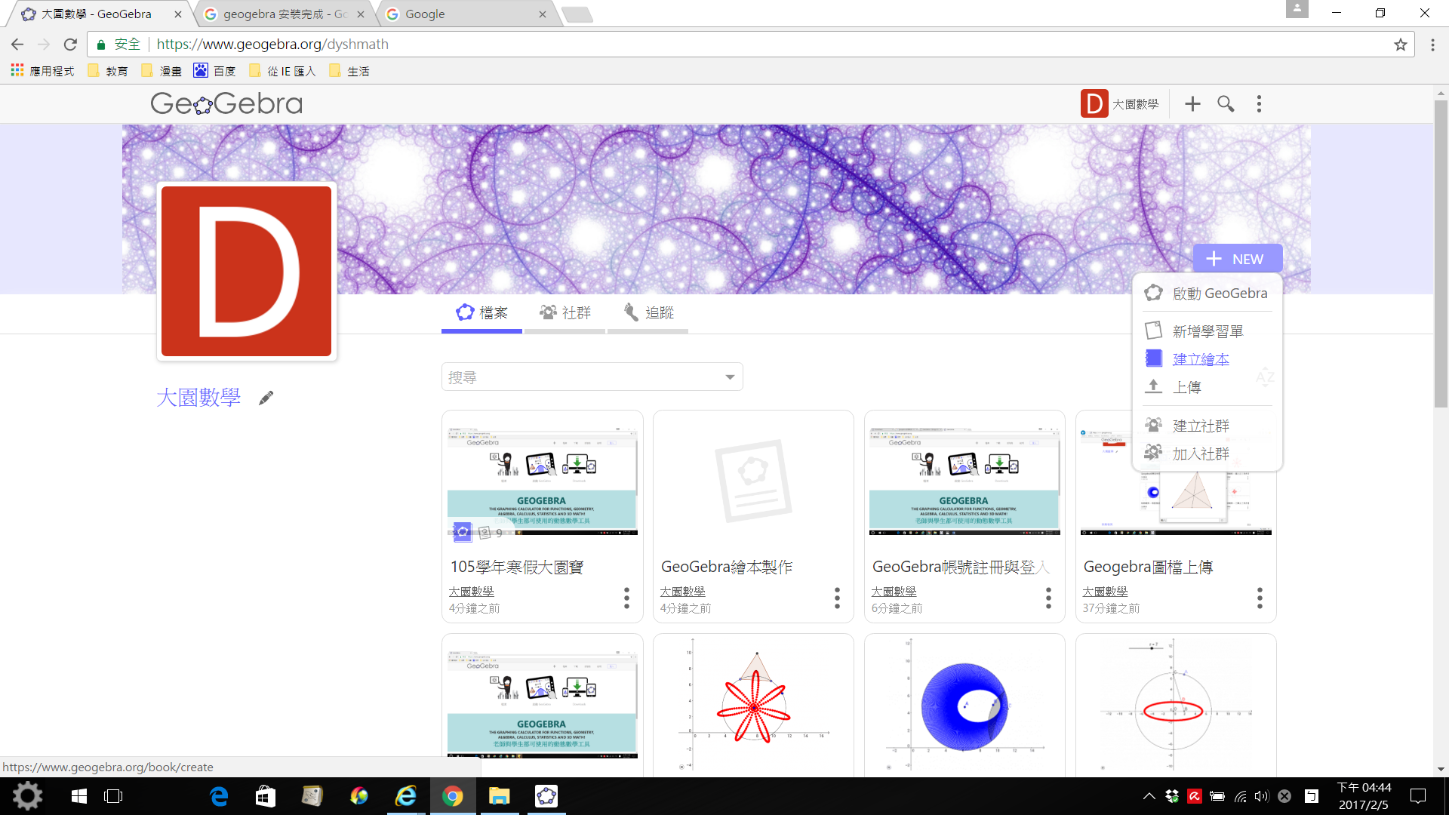Open a new browser tab

577,14
